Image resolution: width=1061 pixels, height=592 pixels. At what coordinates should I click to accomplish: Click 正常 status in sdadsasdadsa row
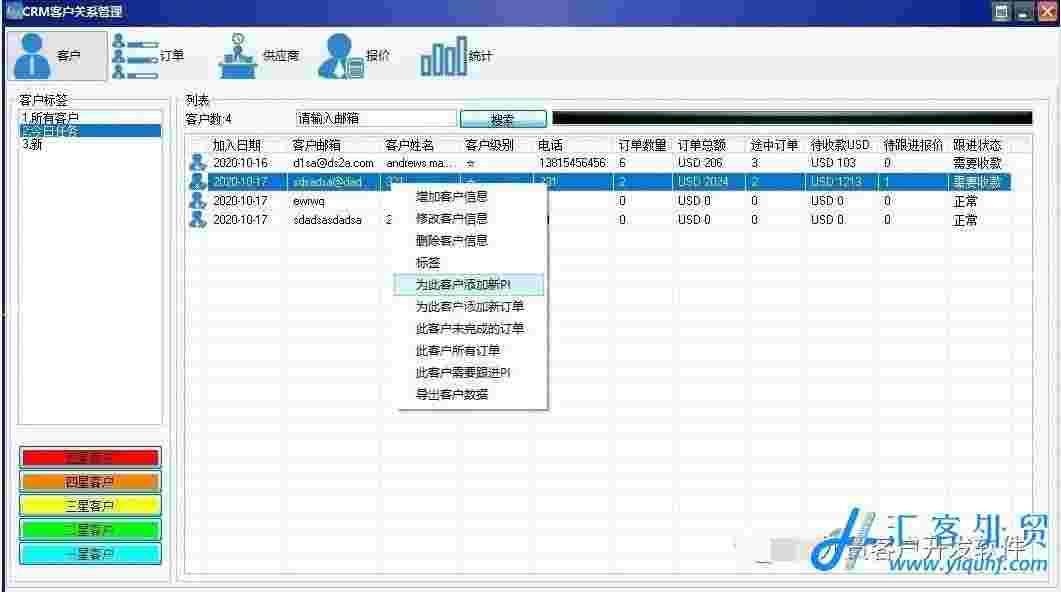(x=965, y=220)
